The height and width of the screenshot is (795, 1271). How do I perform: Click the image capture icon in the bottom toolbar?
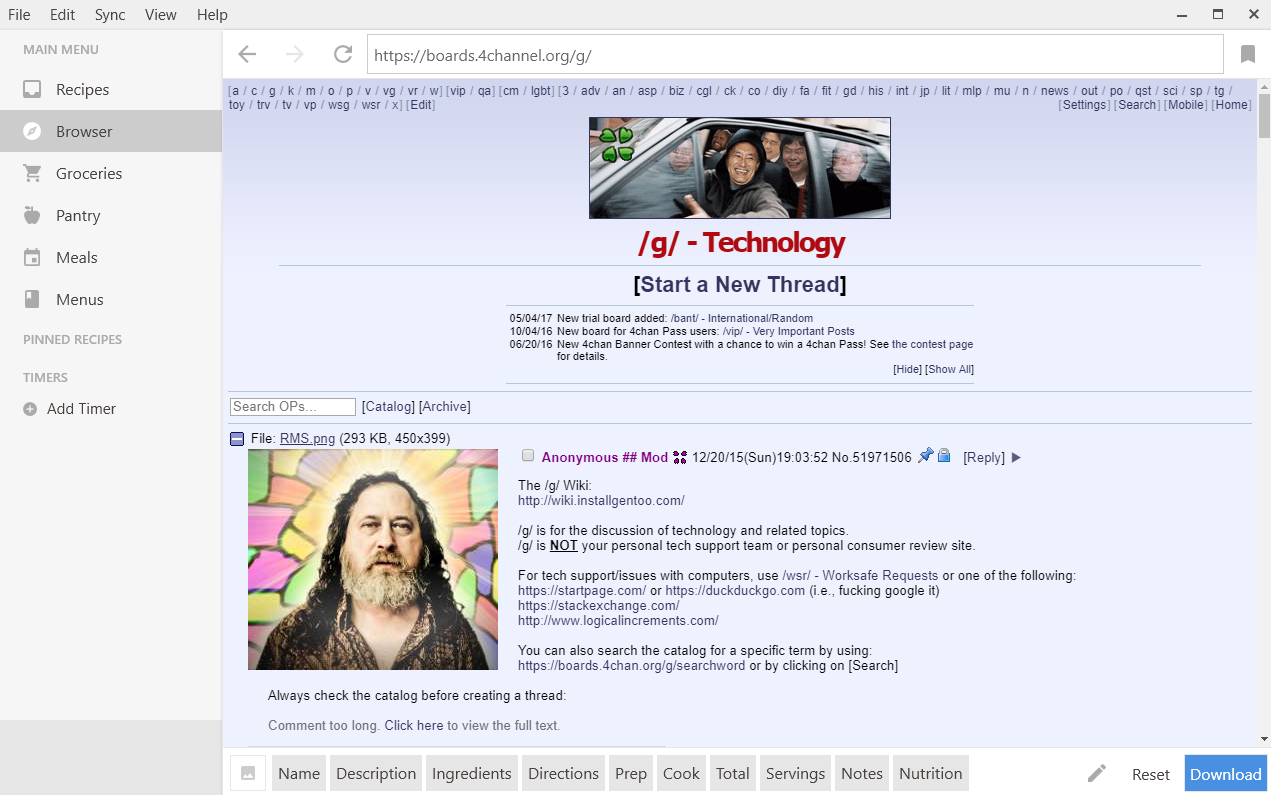pyautogui.click(x=248, y=773)
